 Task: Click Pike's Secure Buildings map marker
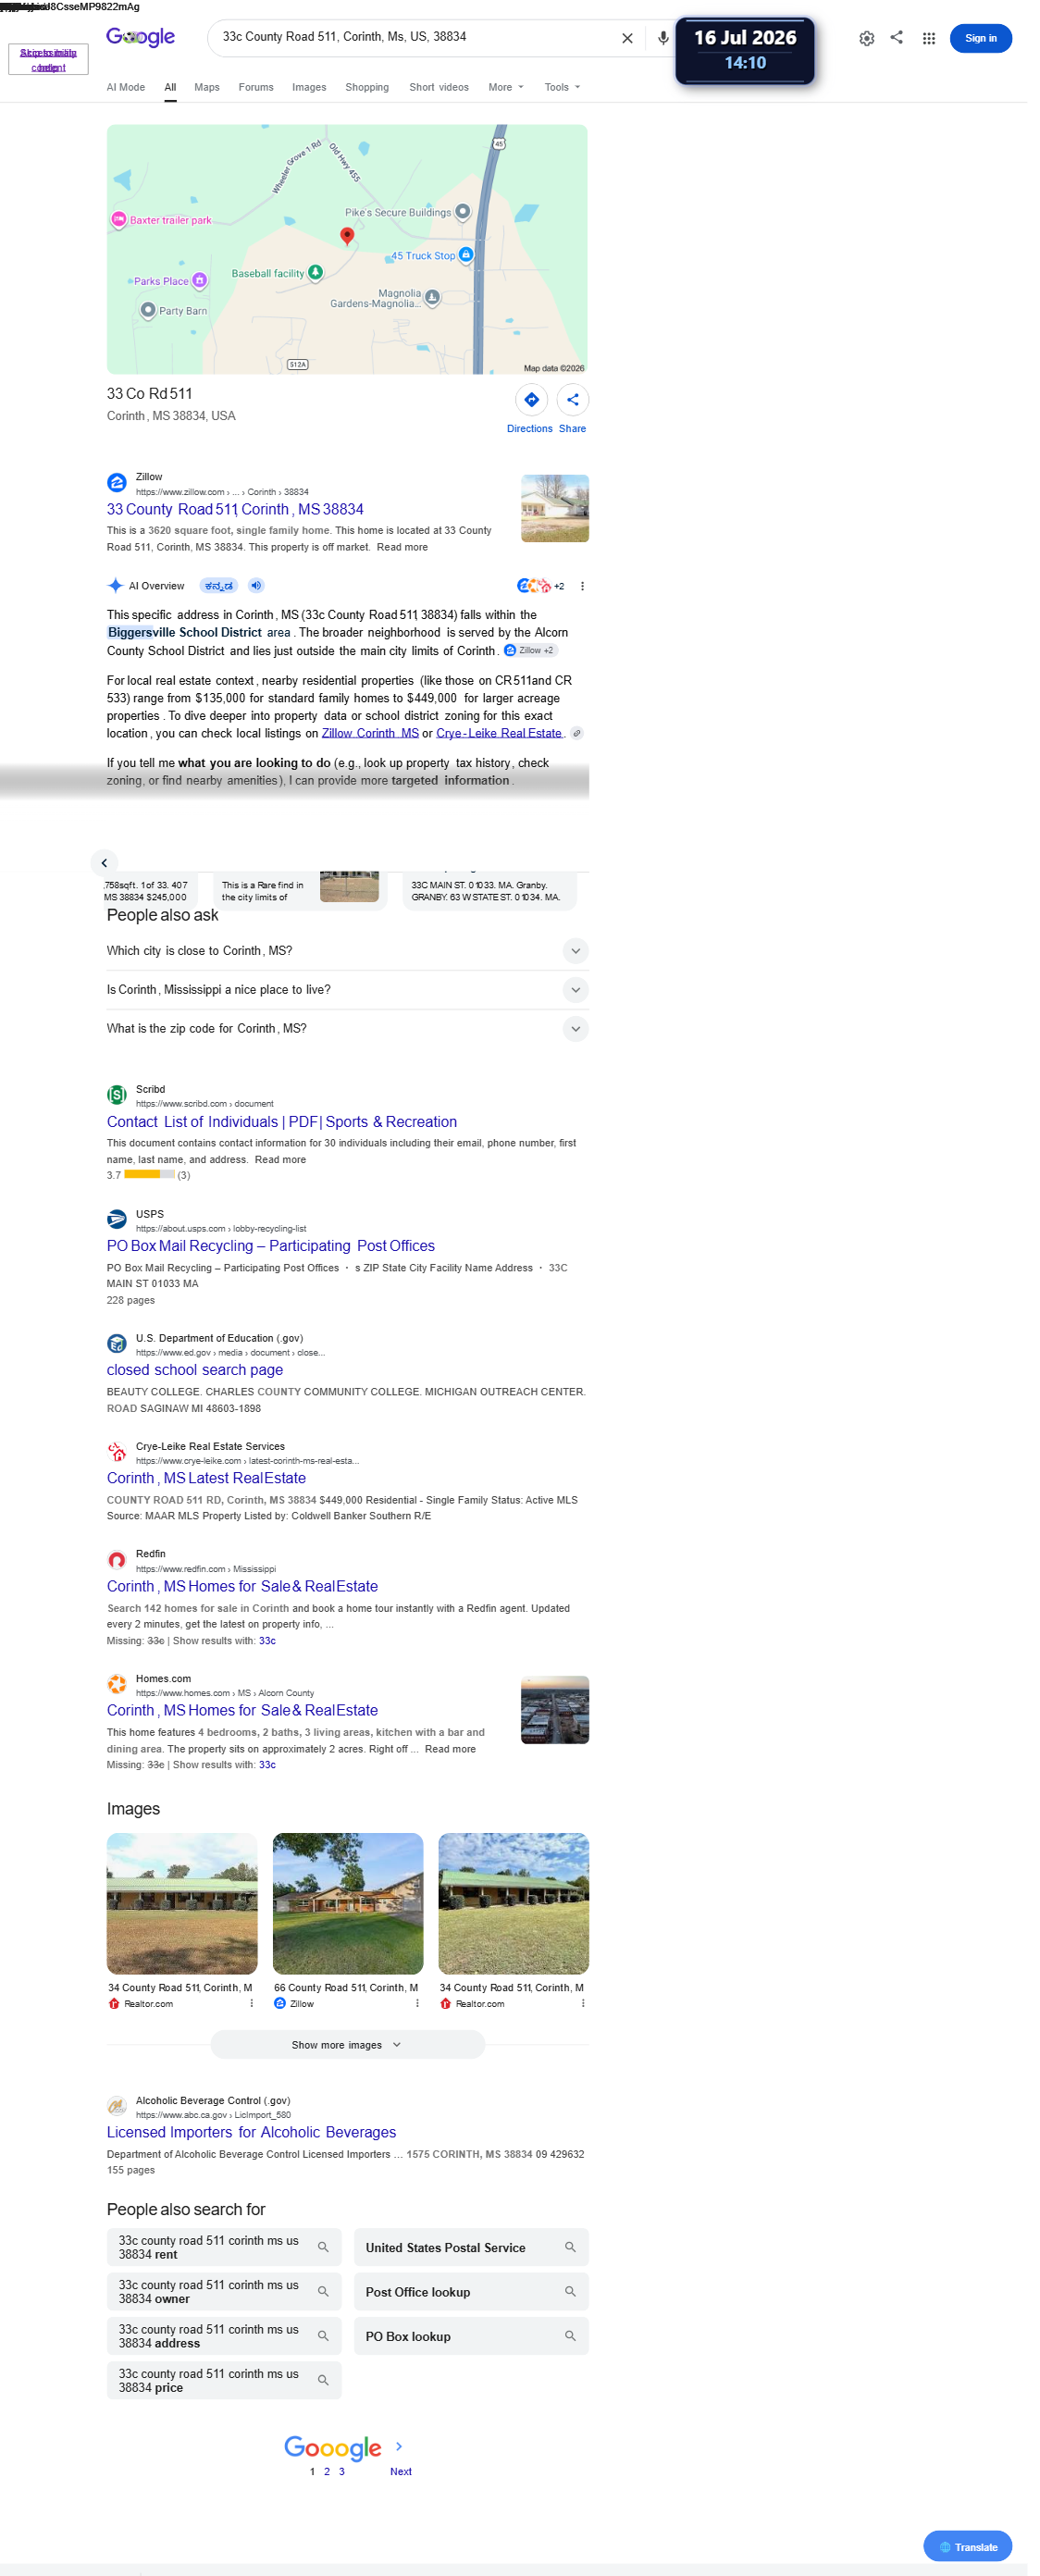pos(463,212)
